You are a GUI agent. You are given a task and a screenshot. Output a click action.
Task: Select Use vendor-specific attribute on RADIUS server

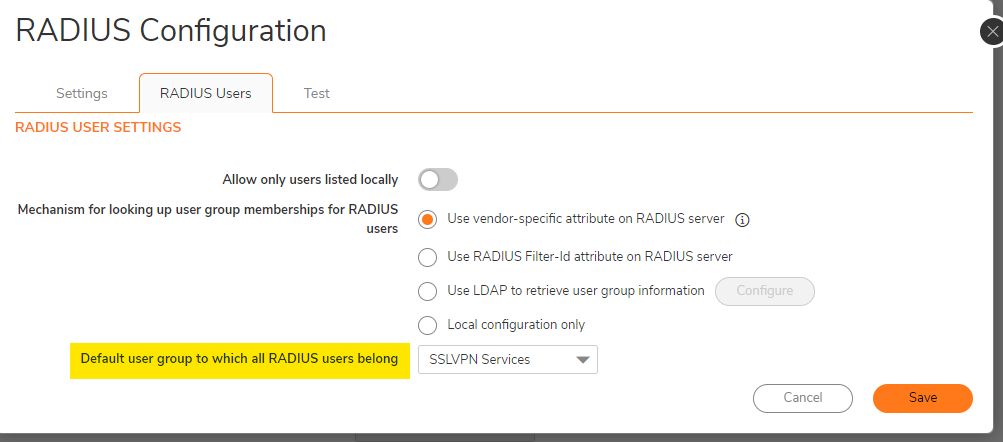point(428,219)
